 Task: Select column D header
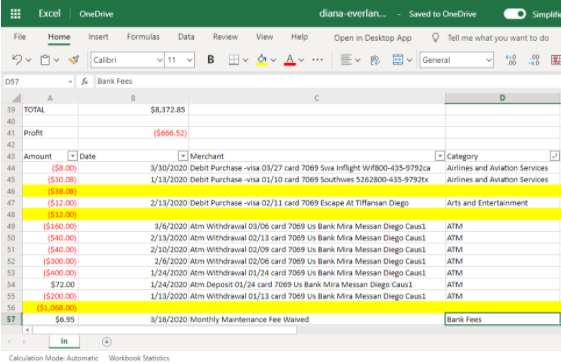click(502, 98)
